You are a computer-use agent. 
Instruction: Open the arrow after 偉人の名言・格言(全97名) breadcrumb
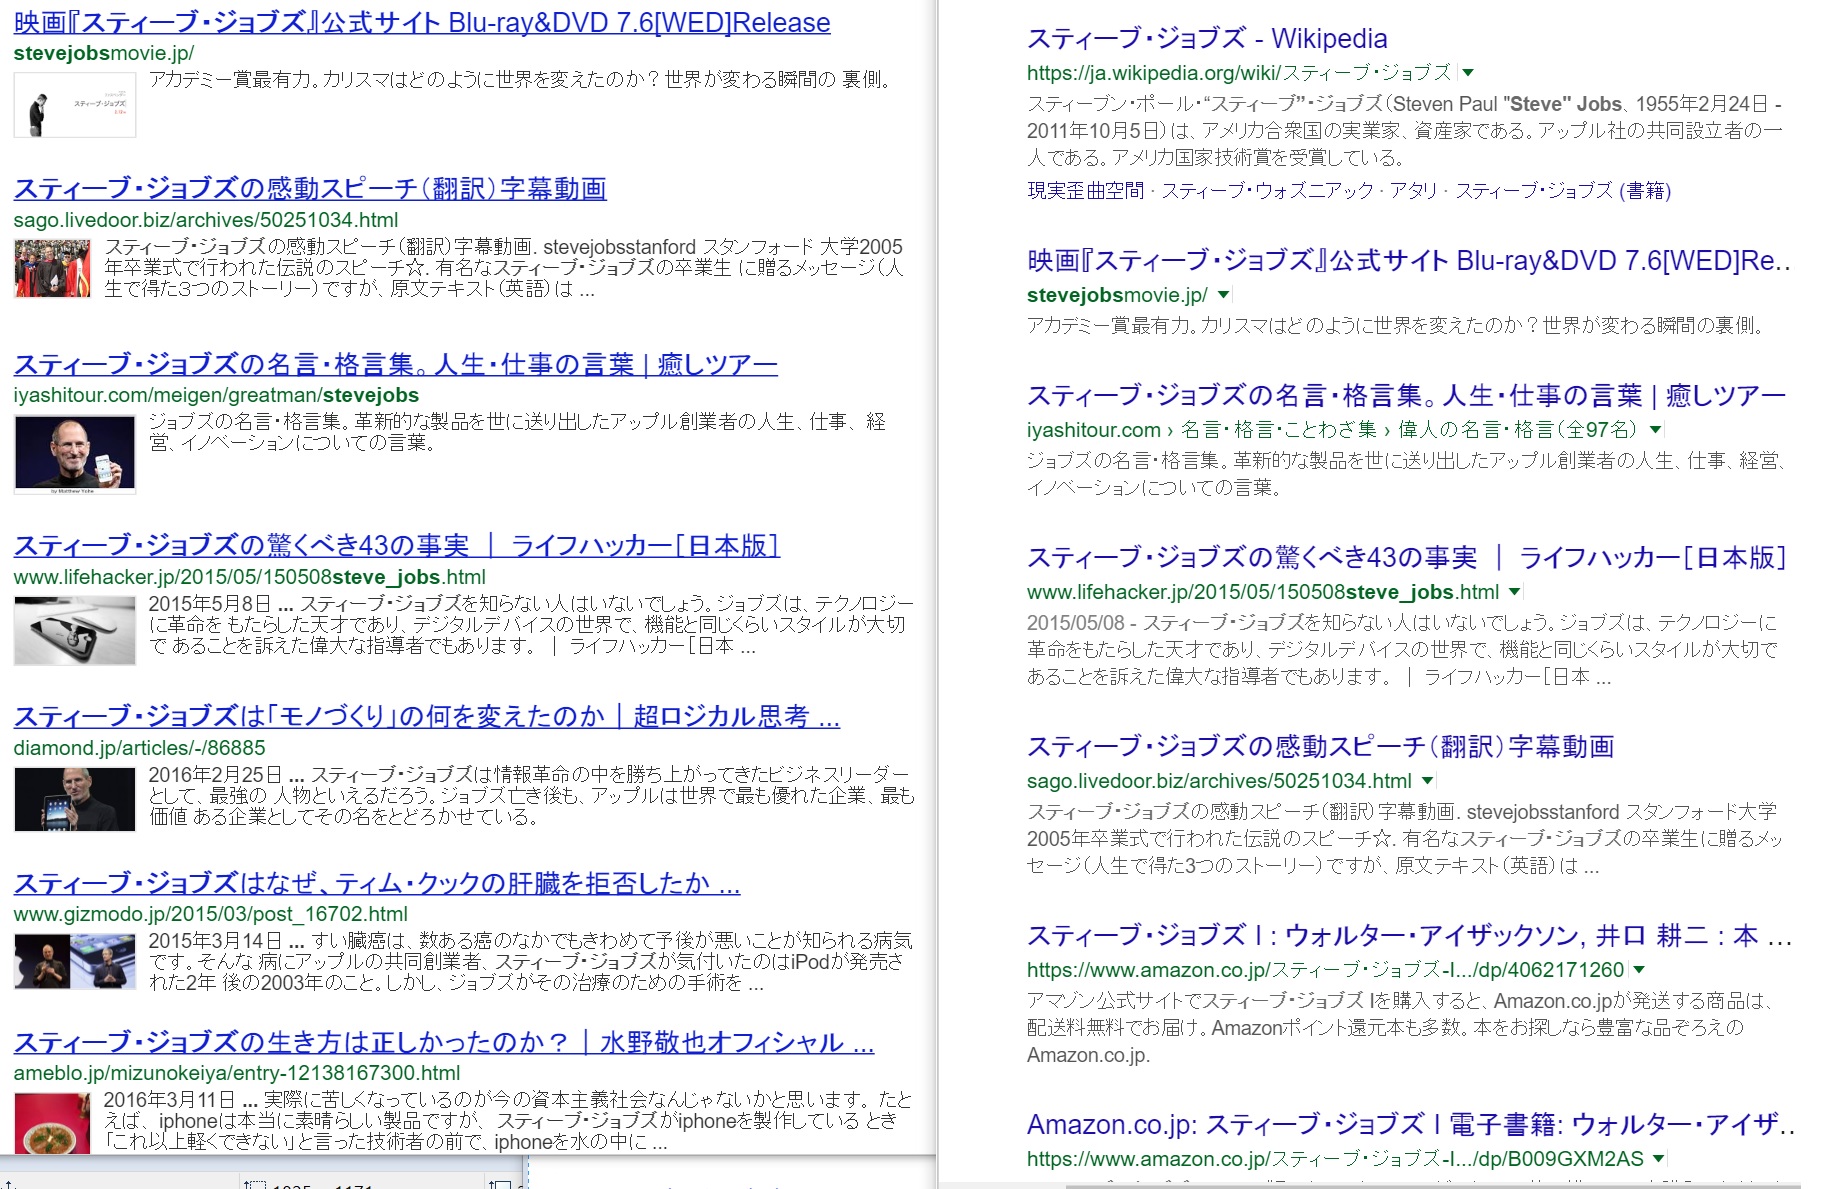(1655, 429)
